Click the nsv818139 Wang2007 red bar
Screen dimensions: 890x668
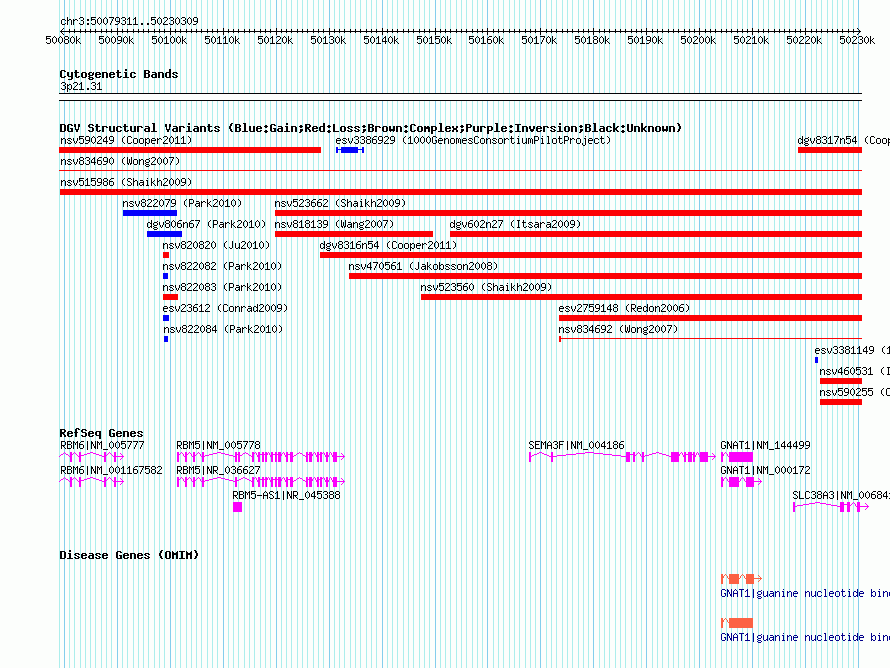tap(354, 234)
